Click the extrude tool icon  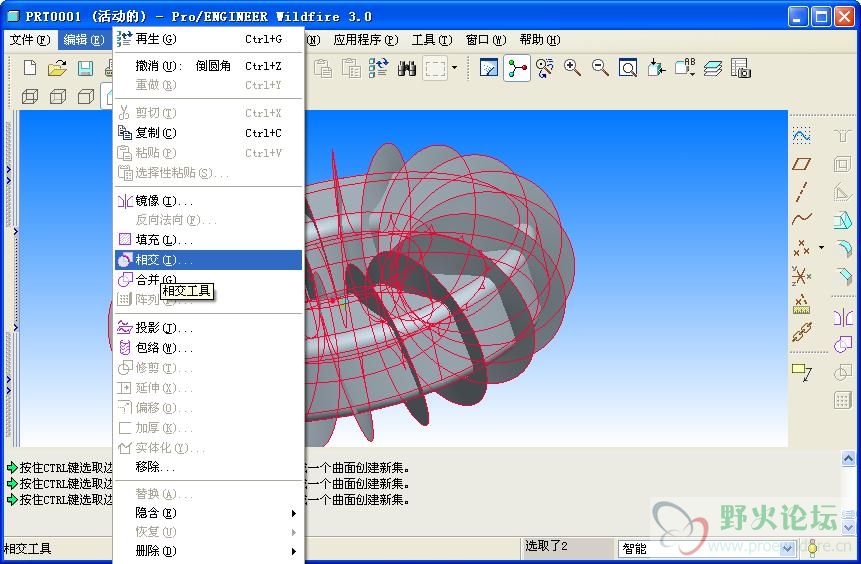click(842, 220)
